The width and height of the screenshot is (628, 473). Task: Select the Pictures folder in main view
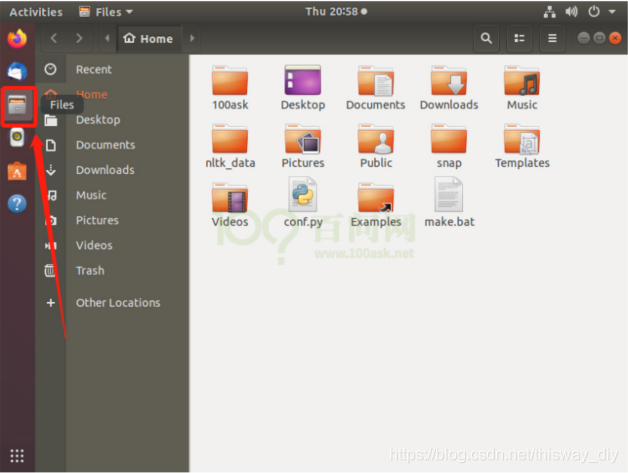303,147
